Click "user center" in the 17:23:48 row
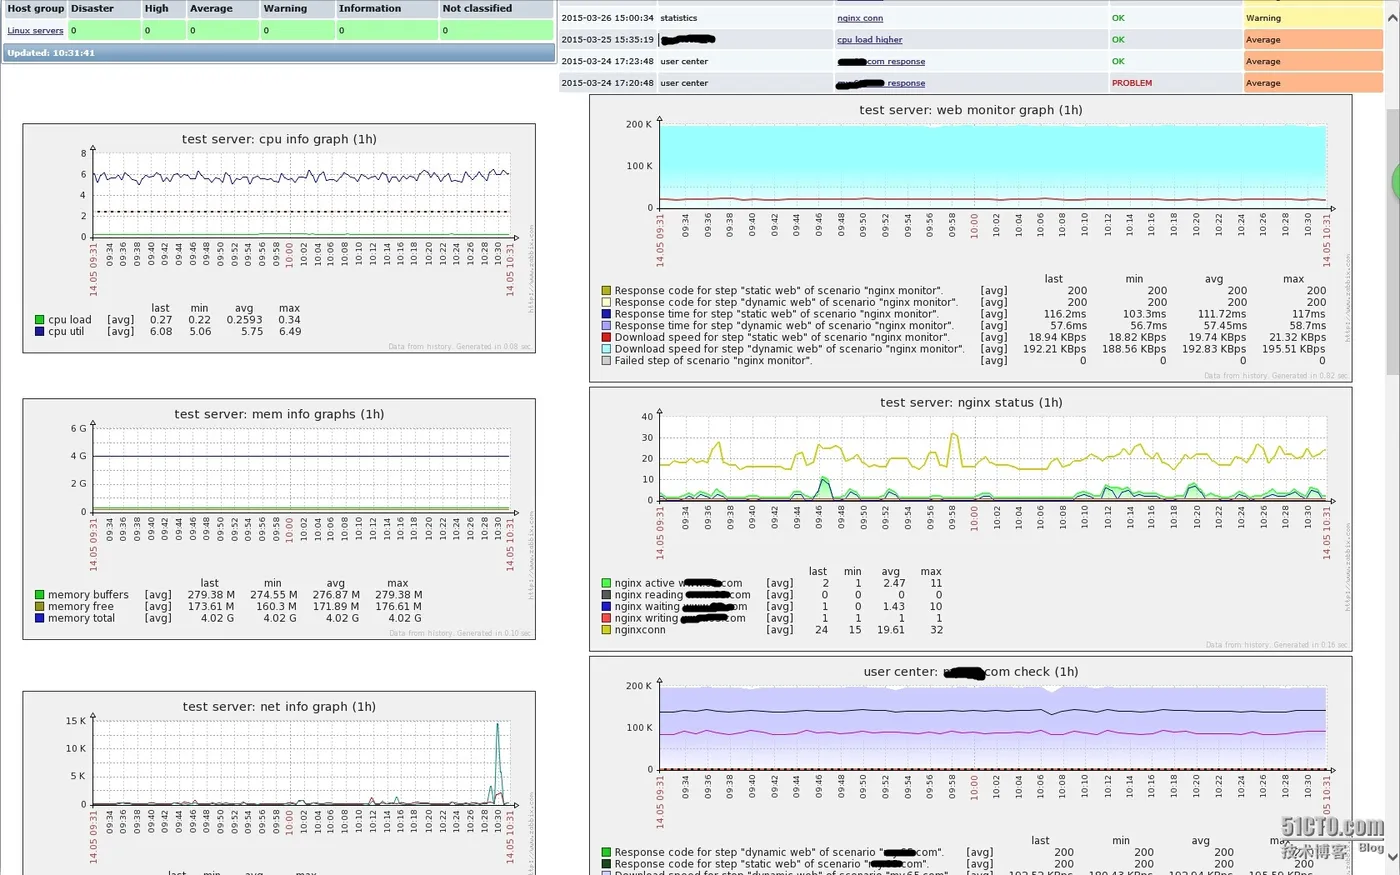The width and height of the screenshot is (1400, 875). 684,62
